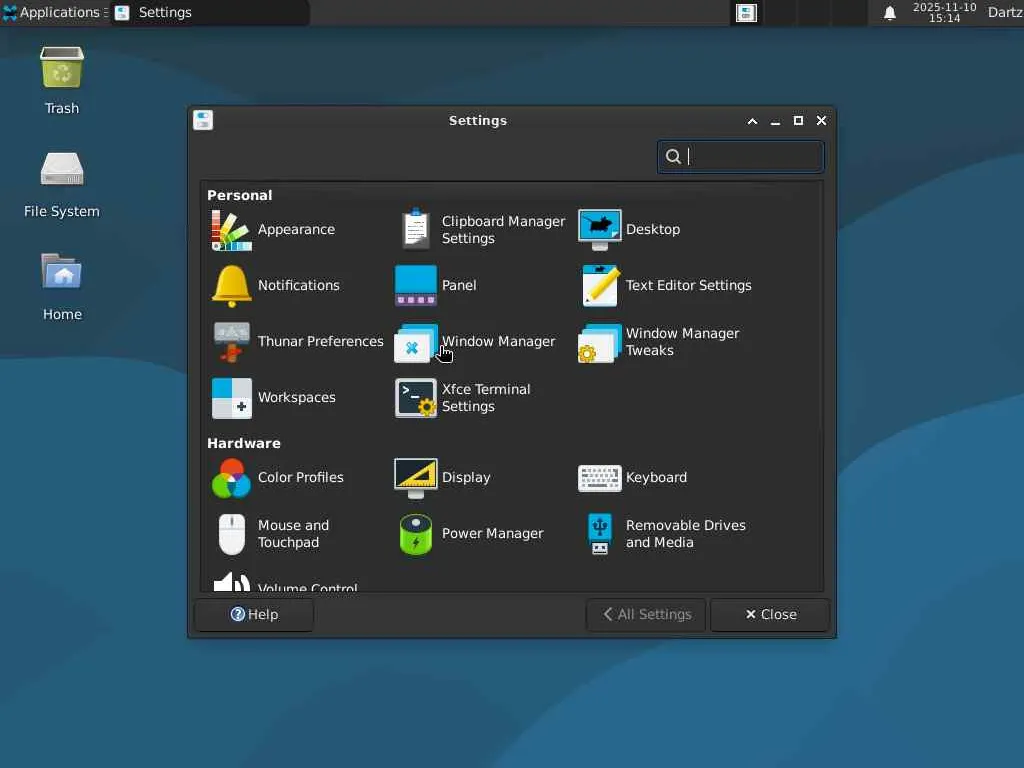This screenshot has width=1024, height=768.
Task: Open the Volume Control icon
Action: [x=231, y=583]
